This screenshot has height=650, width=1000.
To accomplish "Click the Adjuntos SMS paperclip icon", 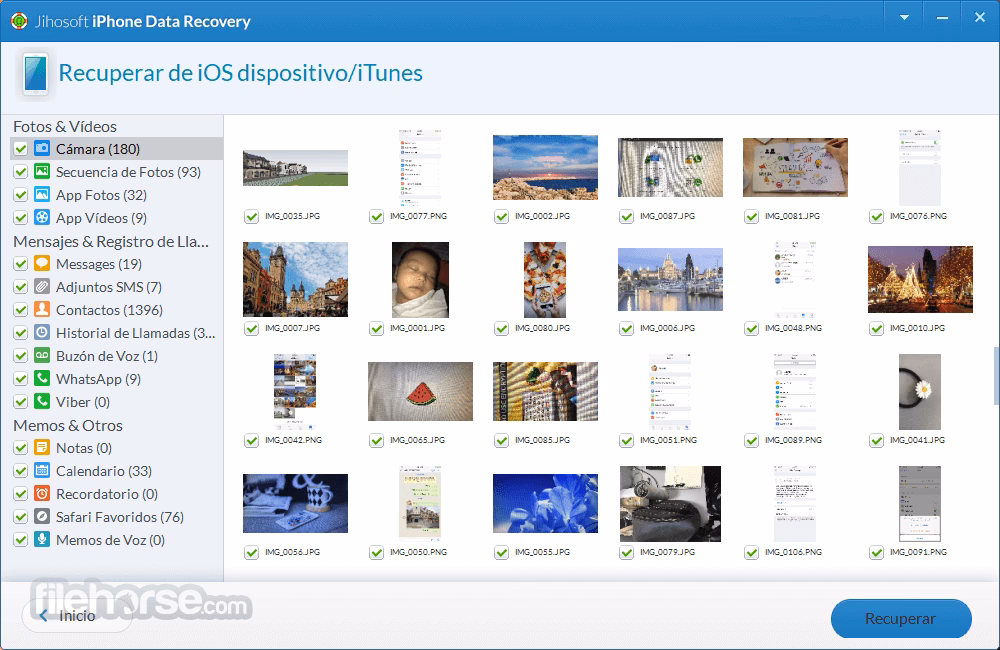I will (x=42, y=287).
